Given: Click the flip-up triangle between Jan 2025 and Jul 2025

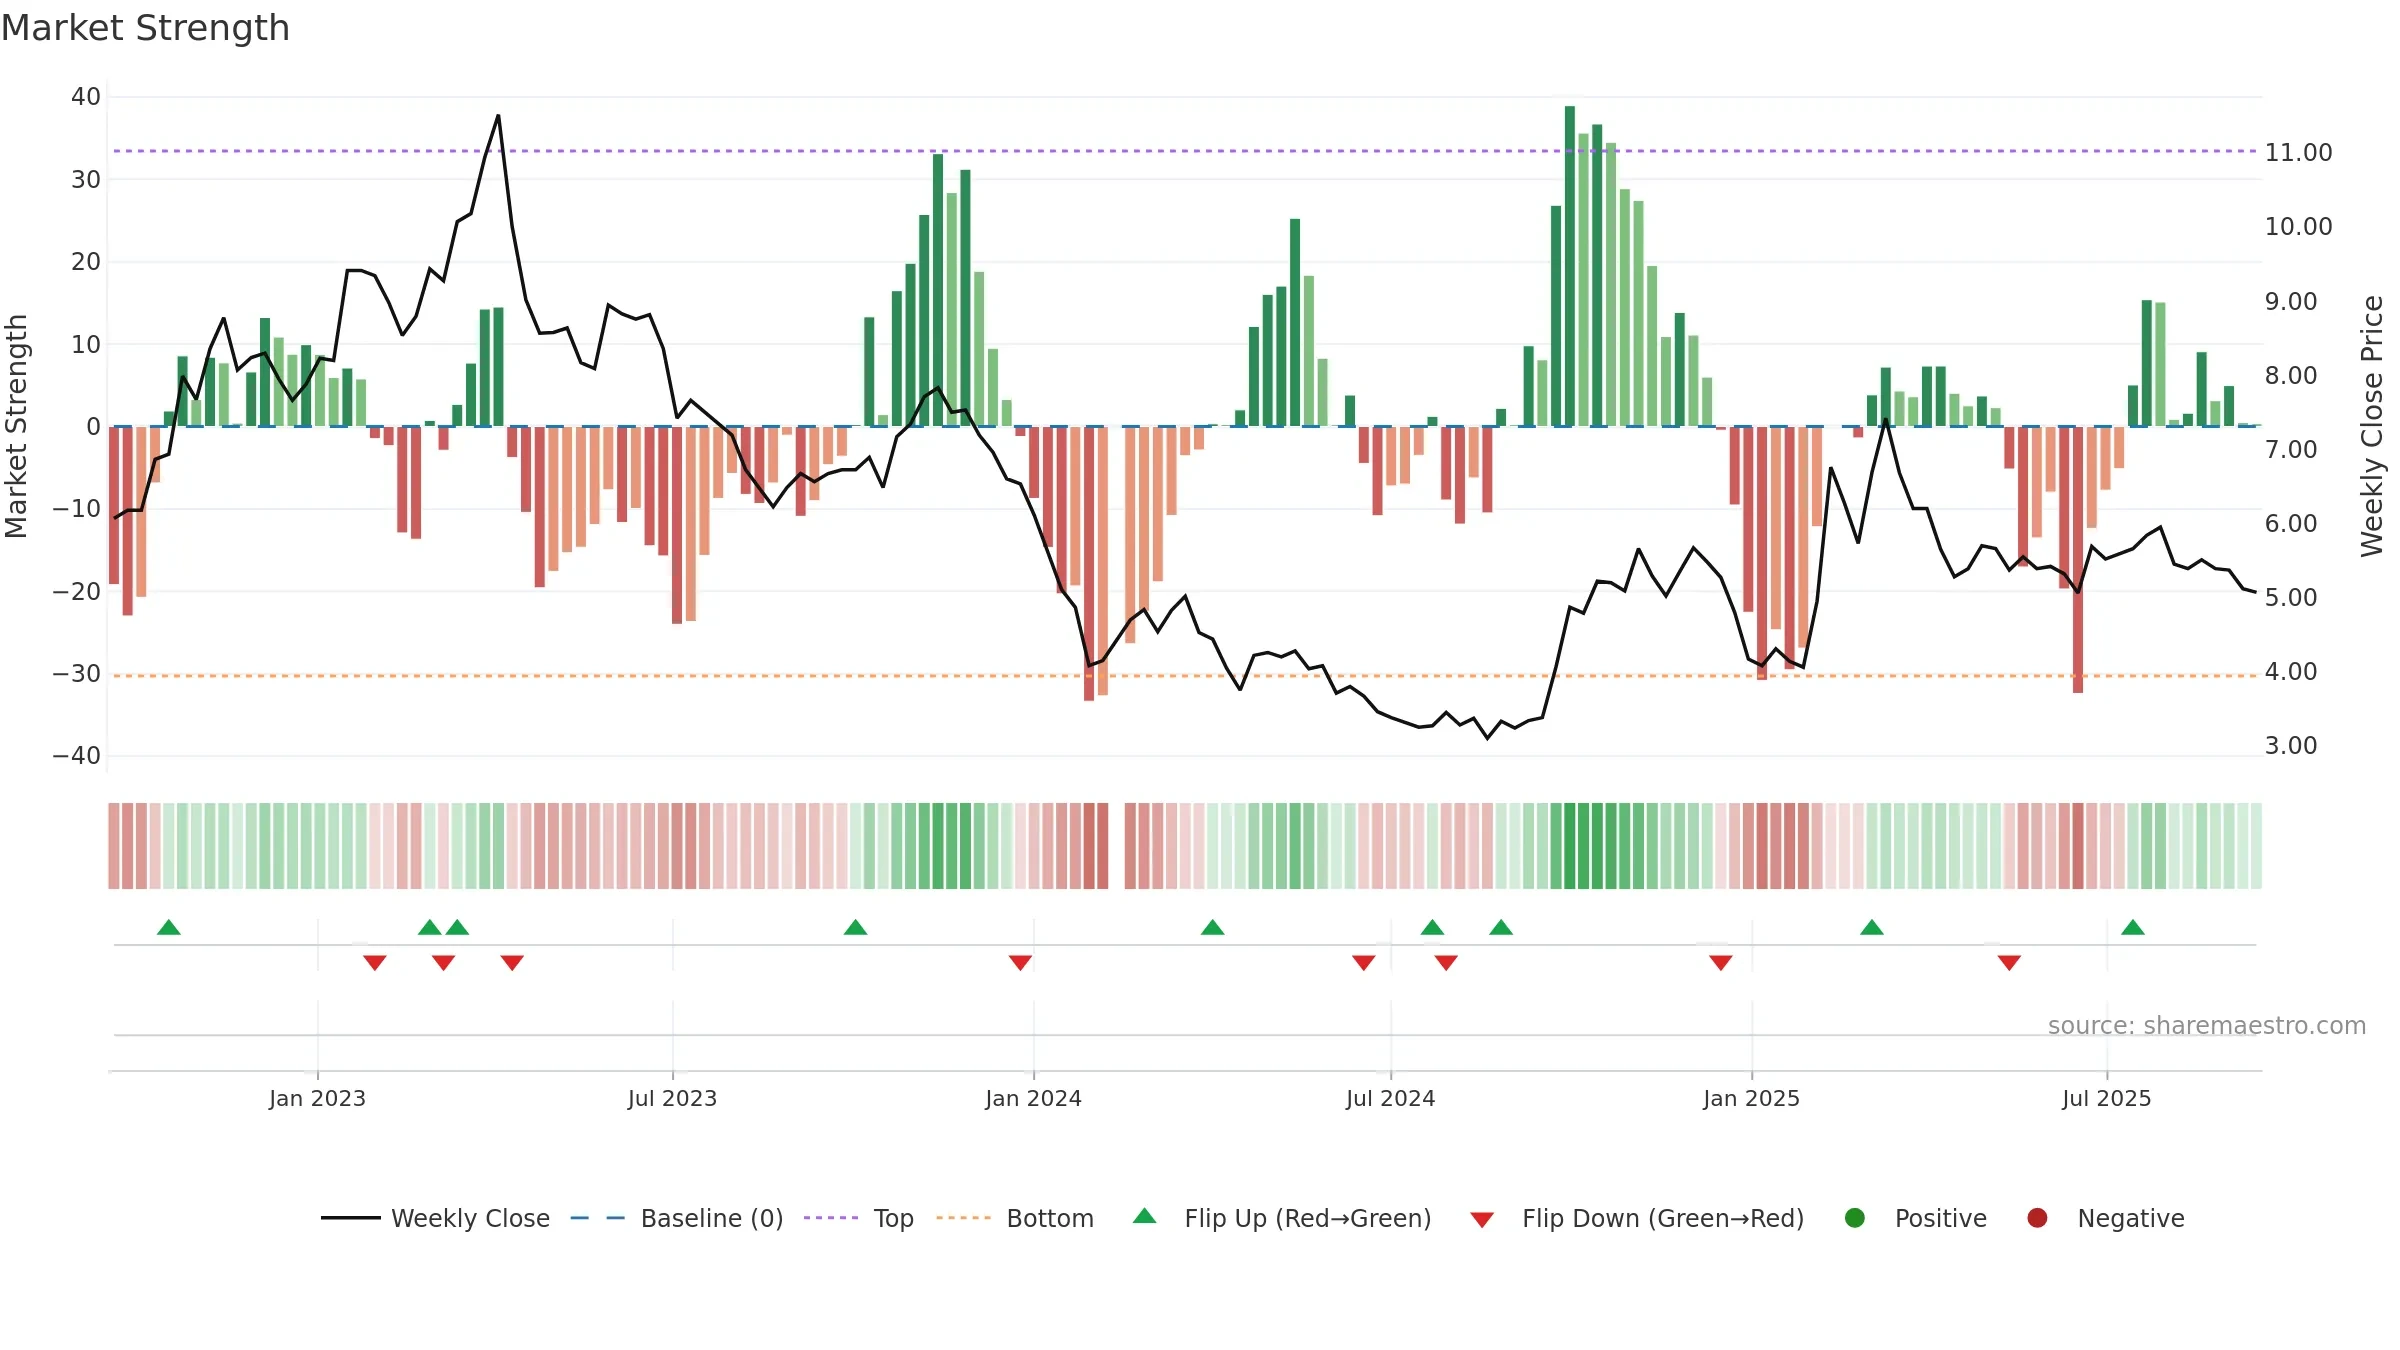Looking at the screenshot, I should click(x=1872, y=927).
